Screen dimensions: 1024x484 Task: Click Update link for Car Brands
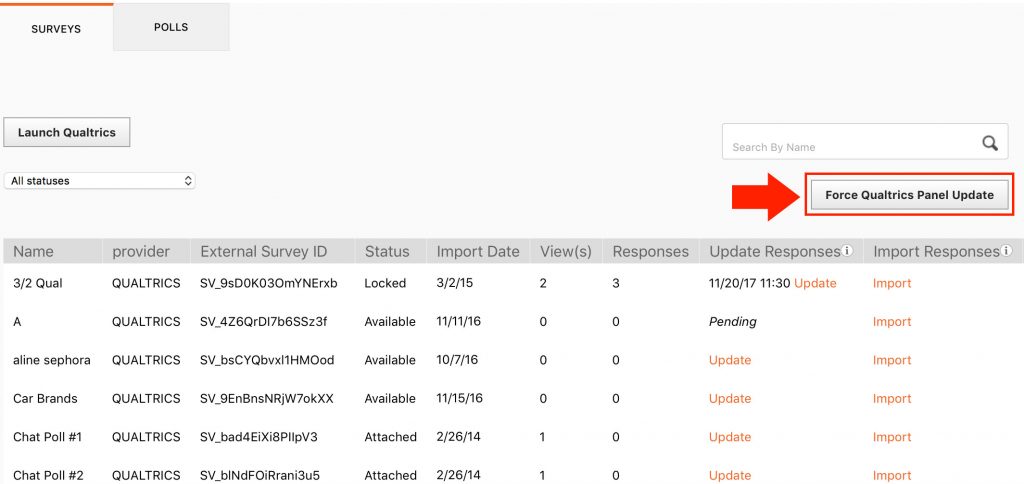730,398
